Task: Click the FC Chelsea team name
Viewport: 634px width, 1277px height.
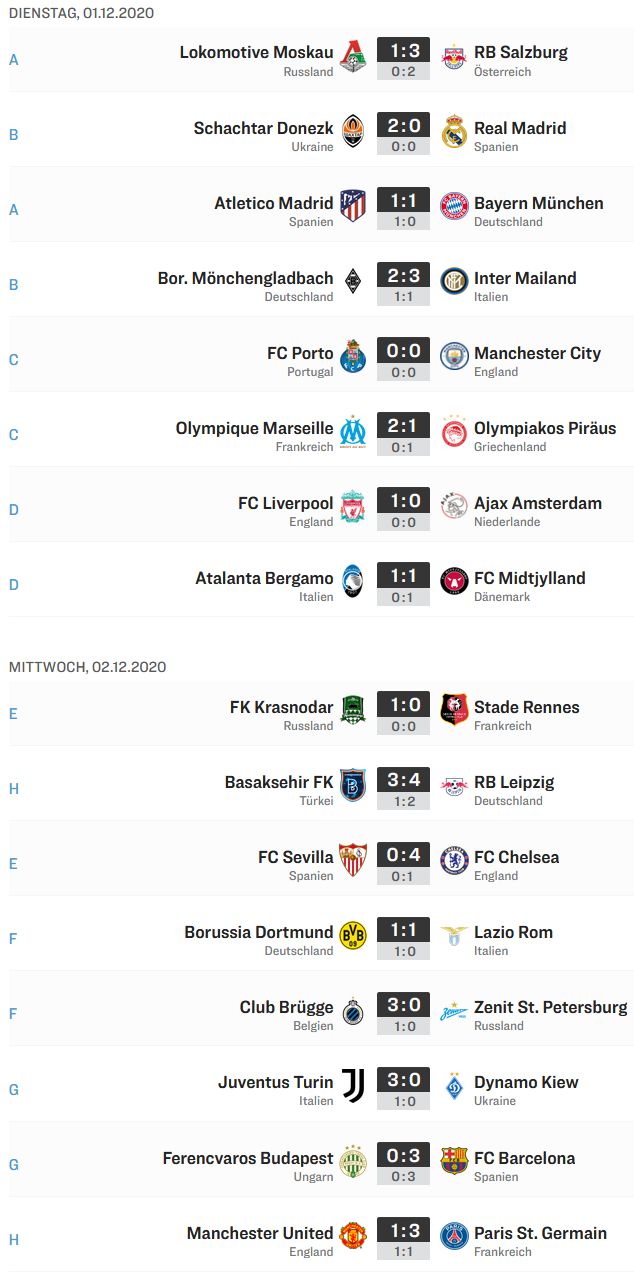Action: pyautogui.click(x=517, y=857)
